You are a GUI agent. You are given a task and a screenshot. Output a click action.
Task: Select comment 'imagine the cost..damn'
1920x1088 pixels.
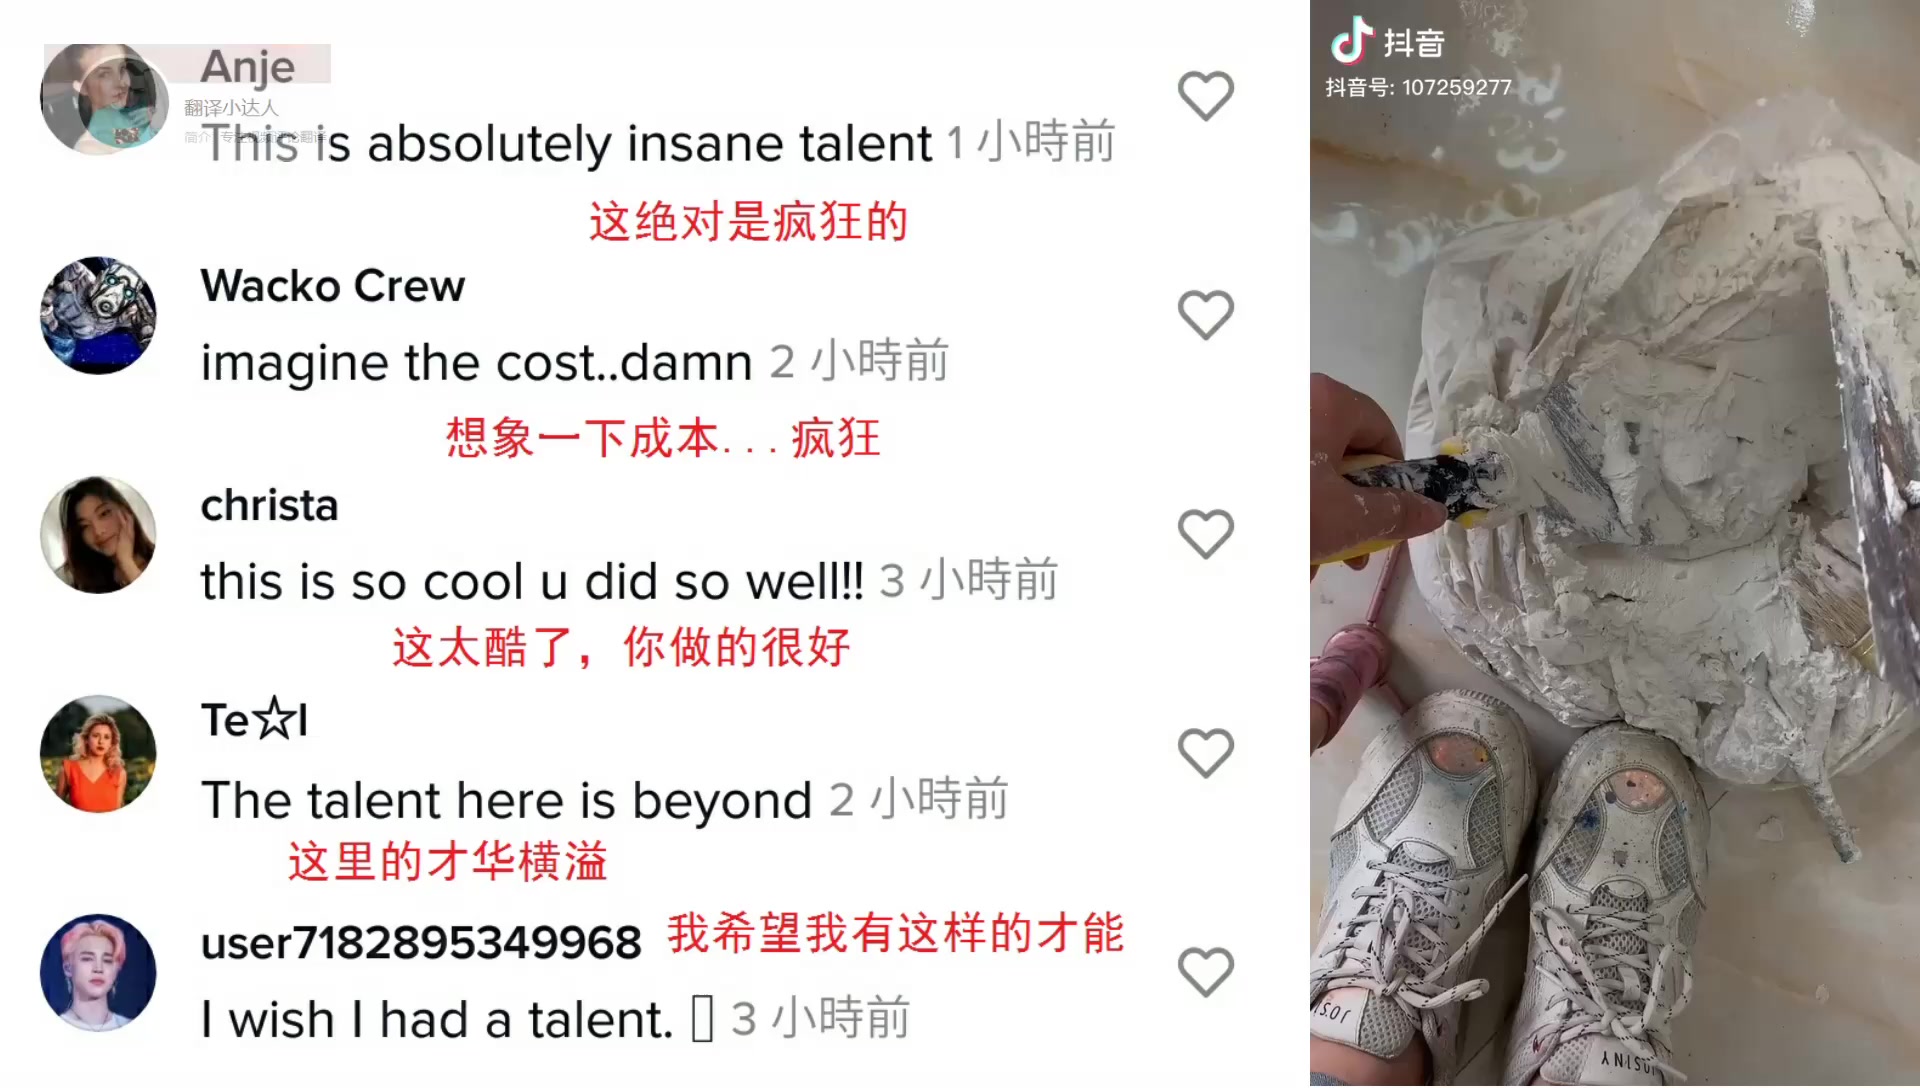pyautogui.click(x=476, y=362)
